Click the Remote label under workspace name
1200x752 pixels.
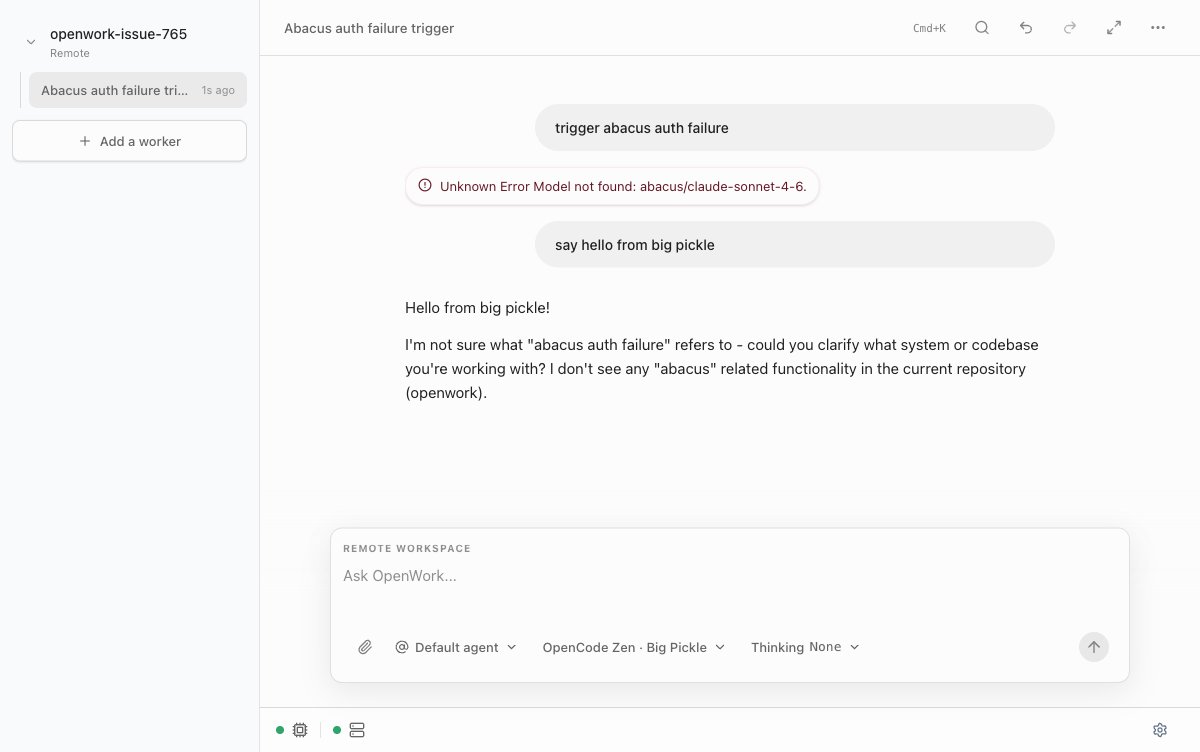pos(70,53)
